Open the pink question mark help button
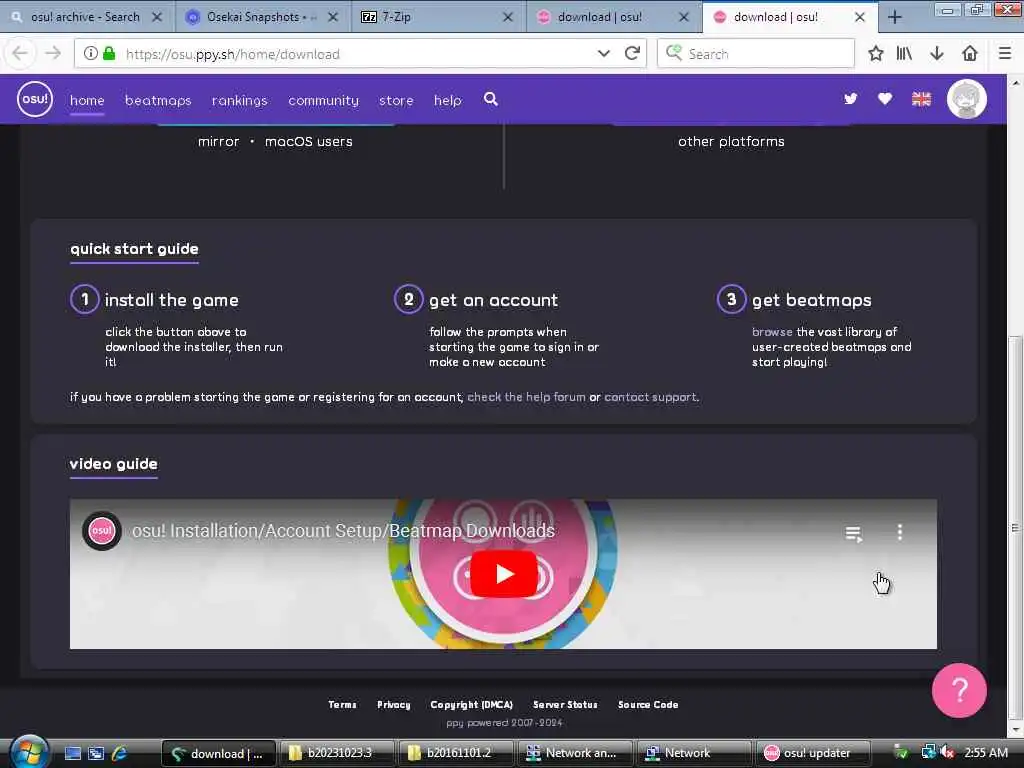This screenshot has height=768, width=1024. click(959, 690)
